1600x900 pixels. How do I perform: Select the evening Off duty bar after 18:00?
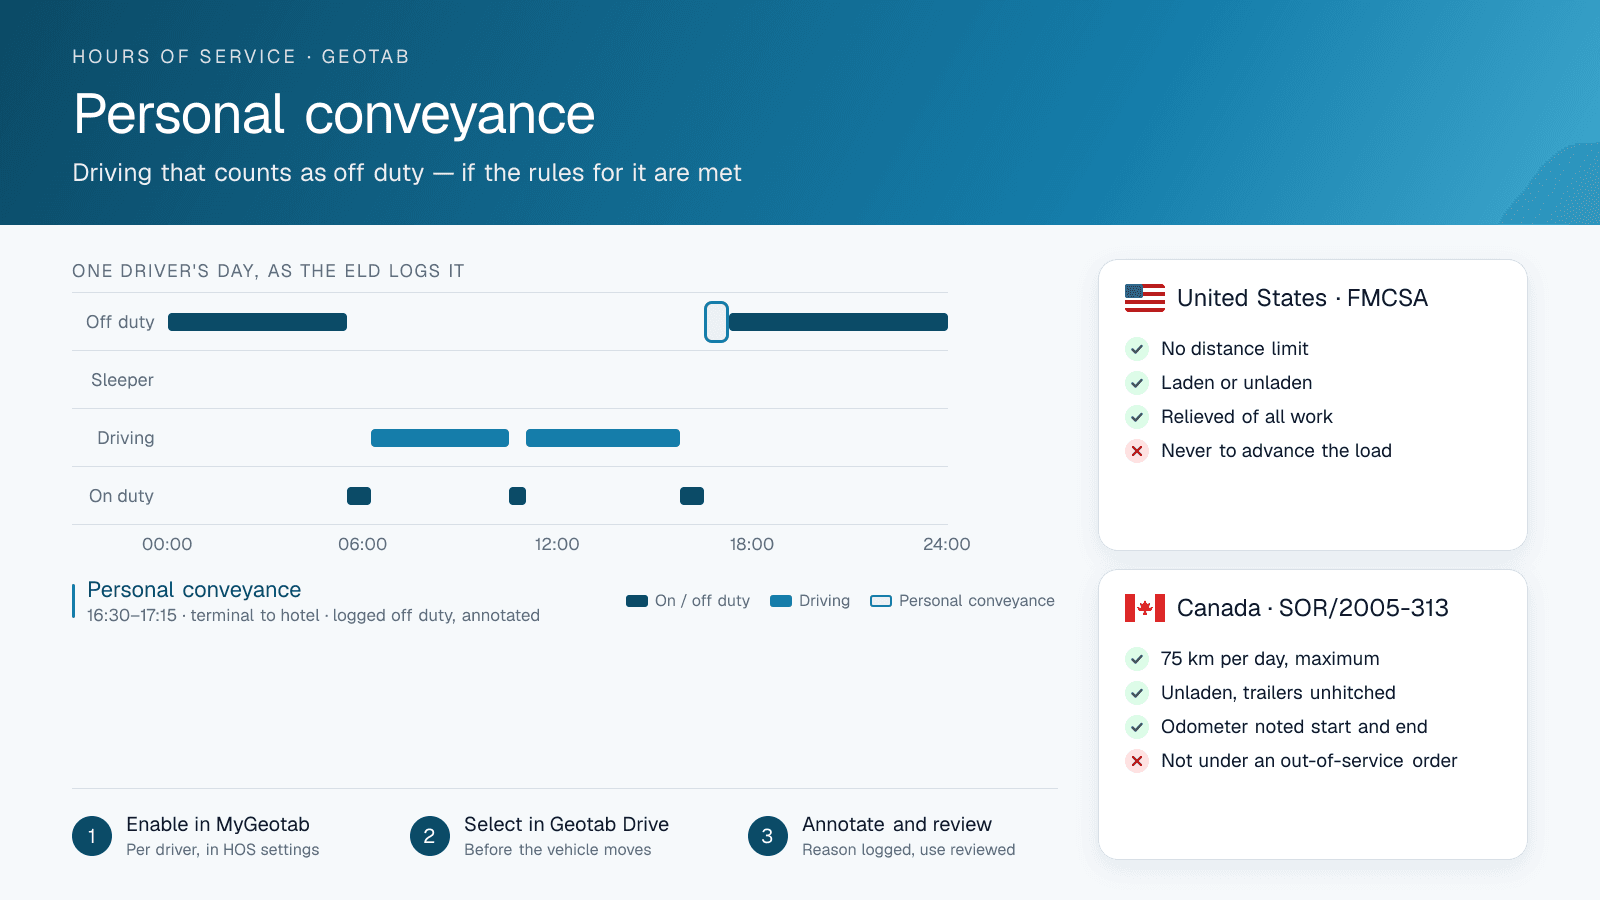838,322
